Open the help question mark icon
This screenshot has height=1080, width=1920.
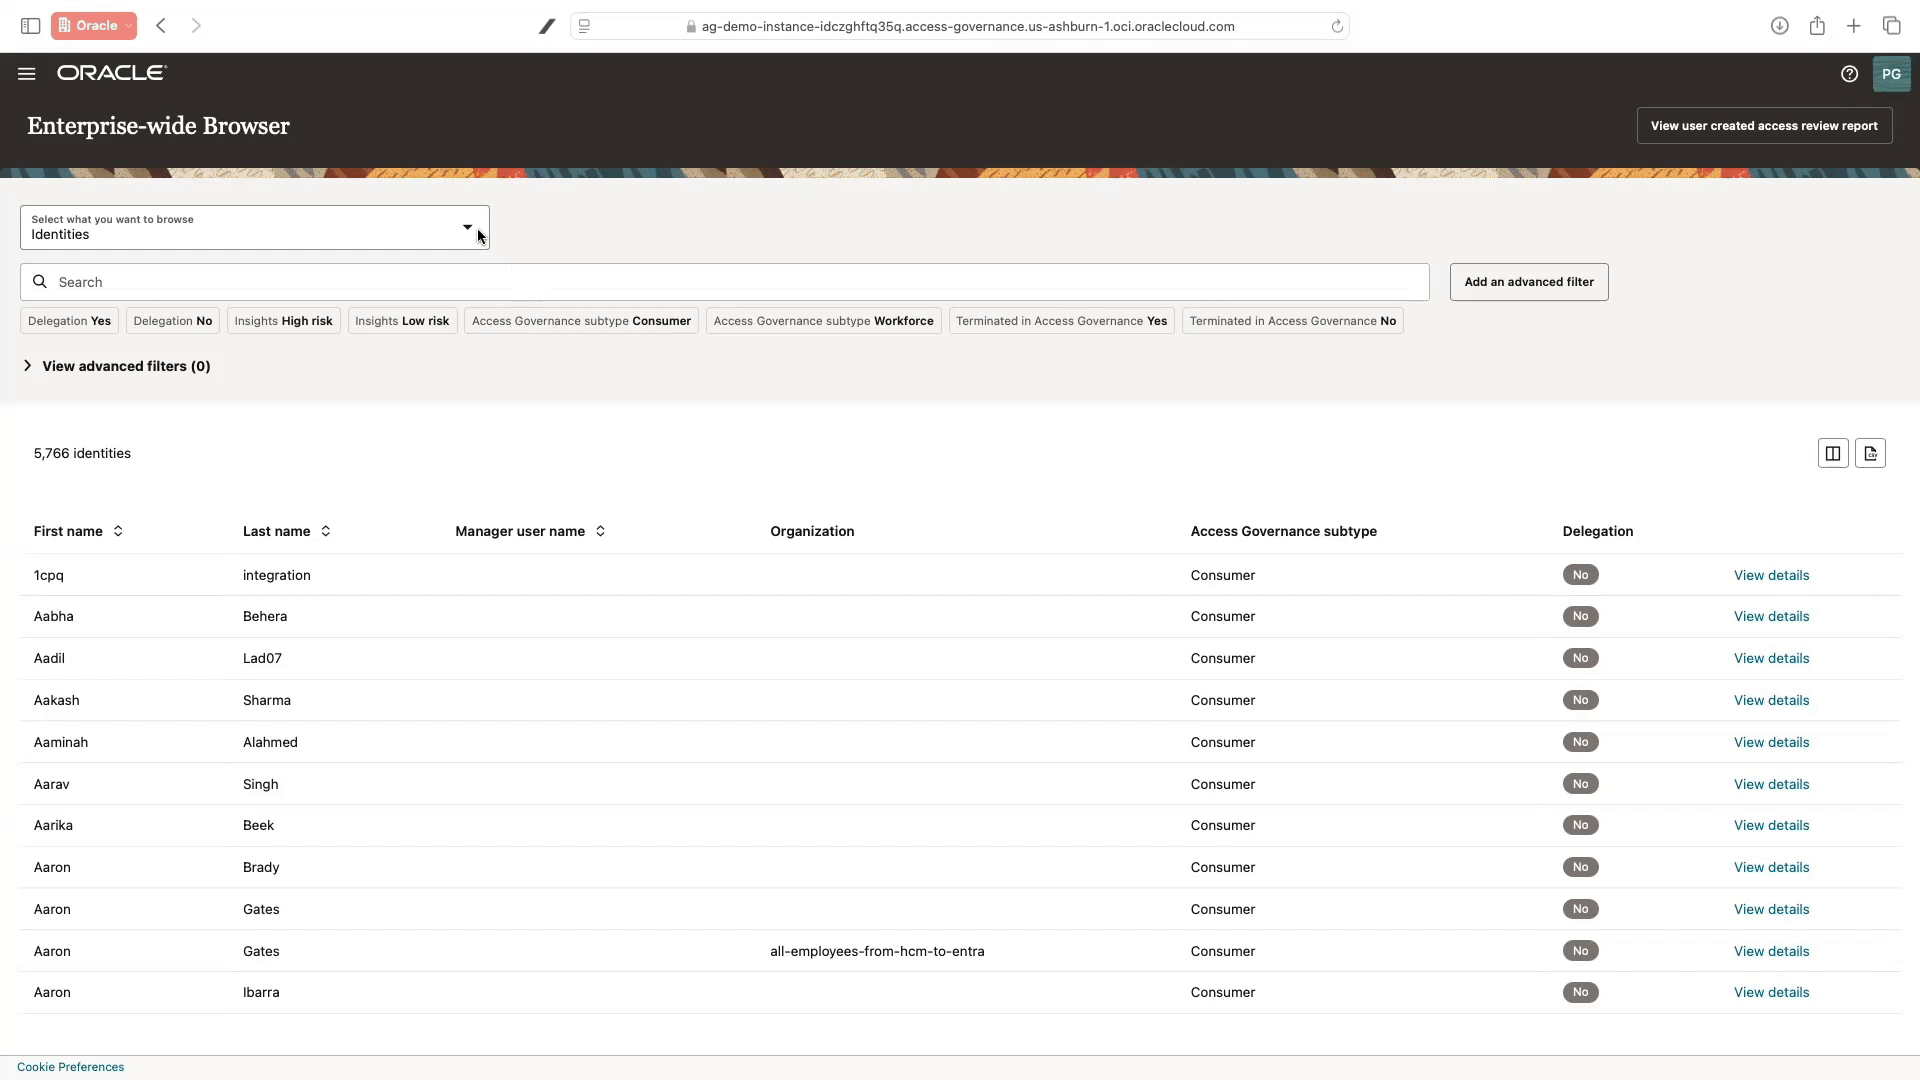click(1849, 73)
